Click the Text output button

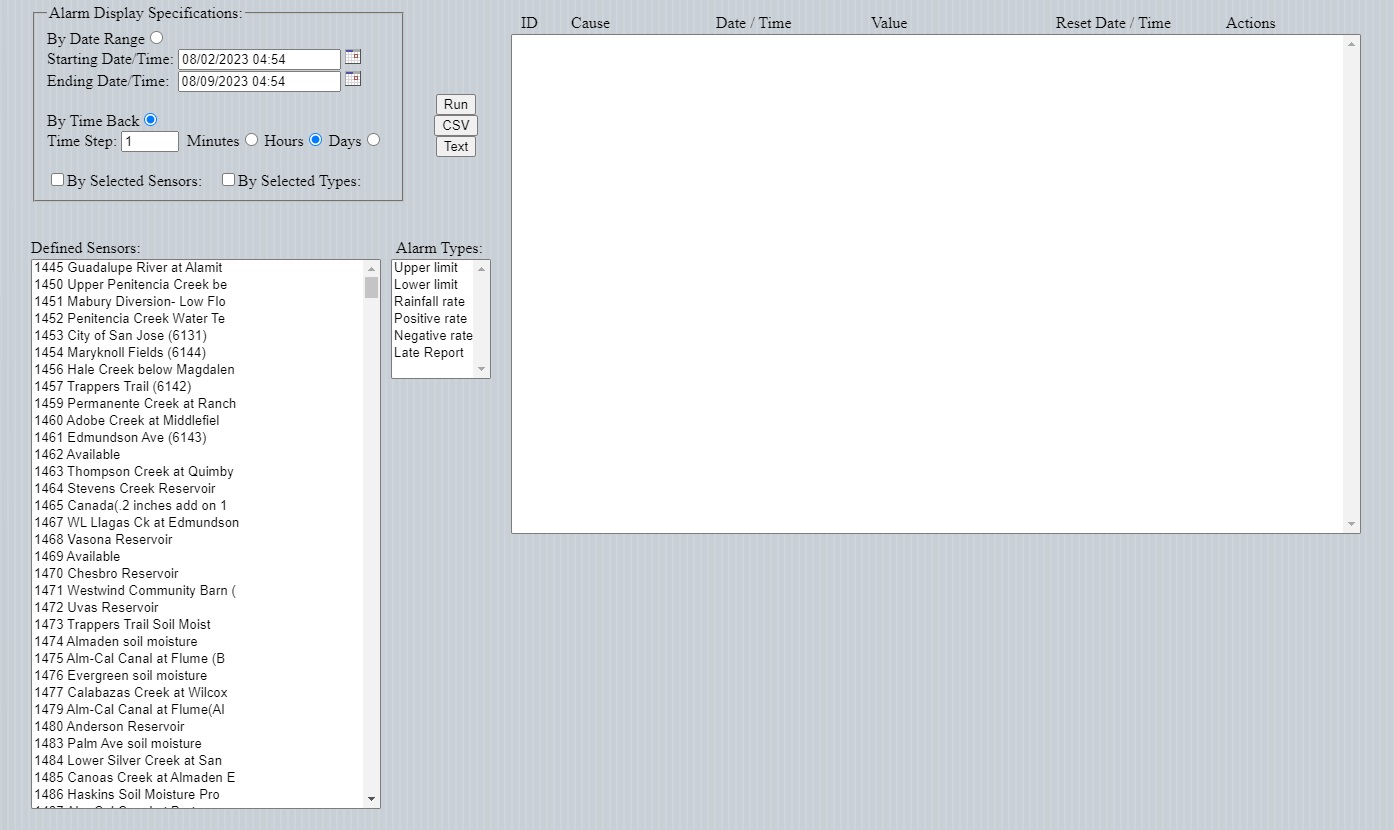click(455, 146)
